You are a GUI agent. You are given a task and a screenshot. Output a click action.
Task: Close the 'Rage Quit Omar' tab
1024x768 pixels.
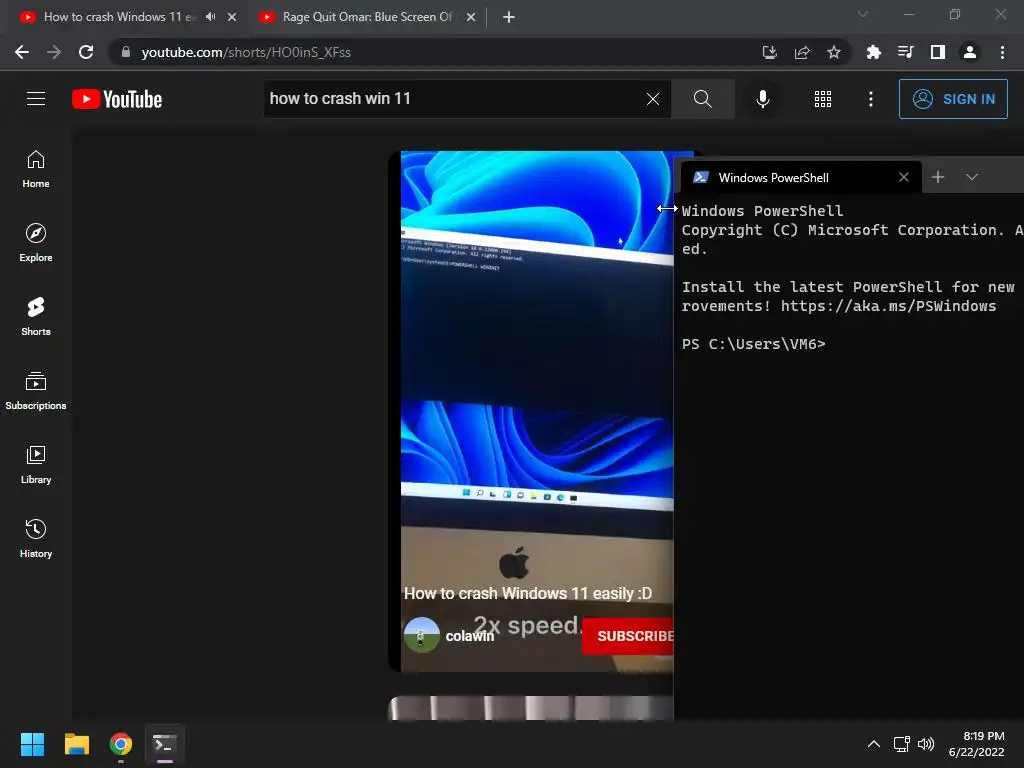471,17
